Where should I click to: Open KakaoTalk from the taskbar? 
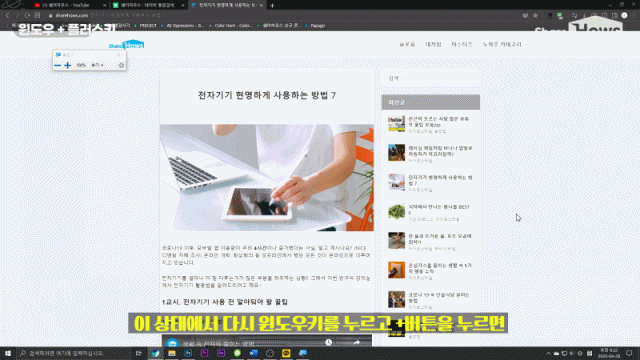(286, 353)
